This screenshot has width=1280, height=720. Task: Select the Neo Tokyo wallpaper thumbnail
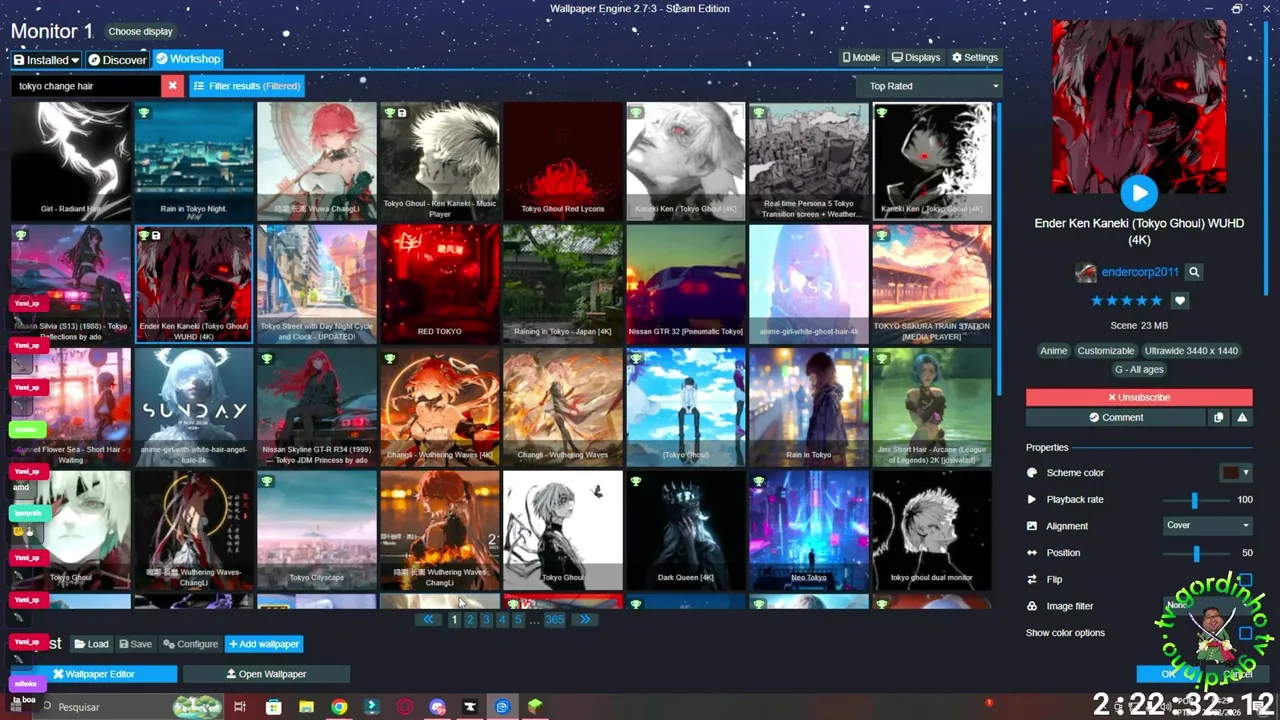click(809, 530)
